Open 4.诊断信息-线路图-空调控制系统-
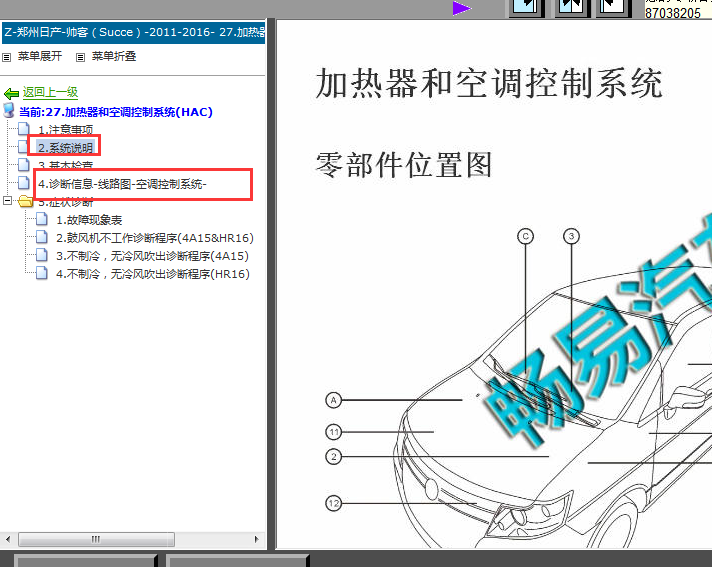712x567 pixels. (122, 184)
